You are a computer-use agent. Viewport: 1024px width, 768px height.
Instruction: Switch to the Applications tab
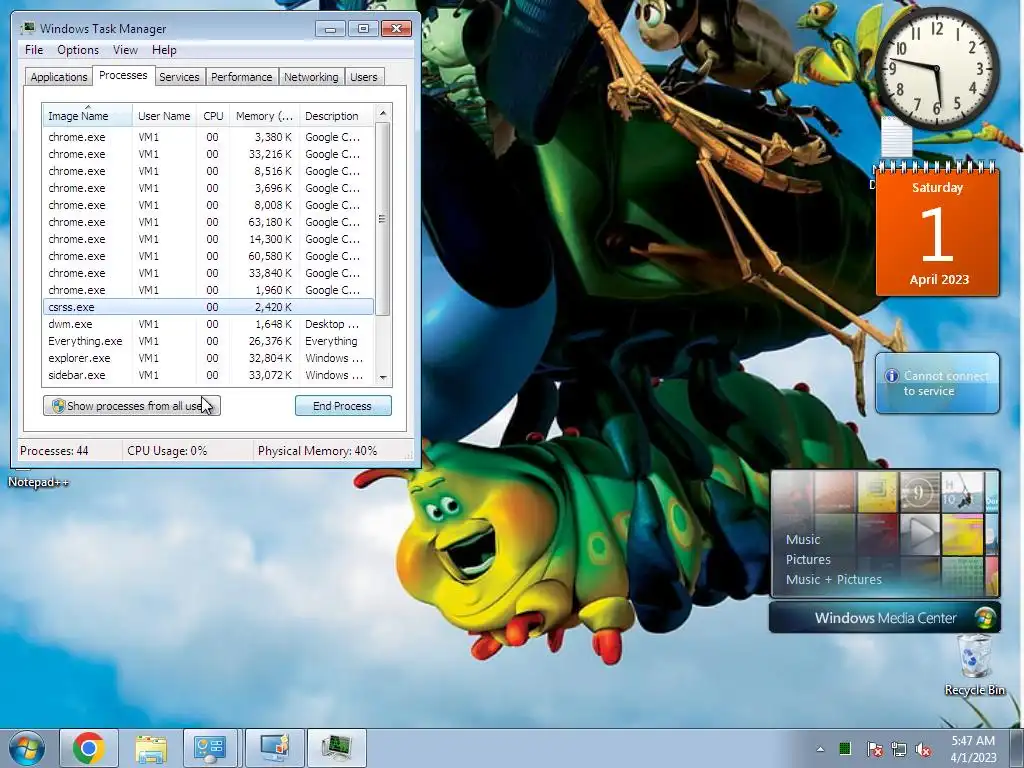click(x=59, y=77)
